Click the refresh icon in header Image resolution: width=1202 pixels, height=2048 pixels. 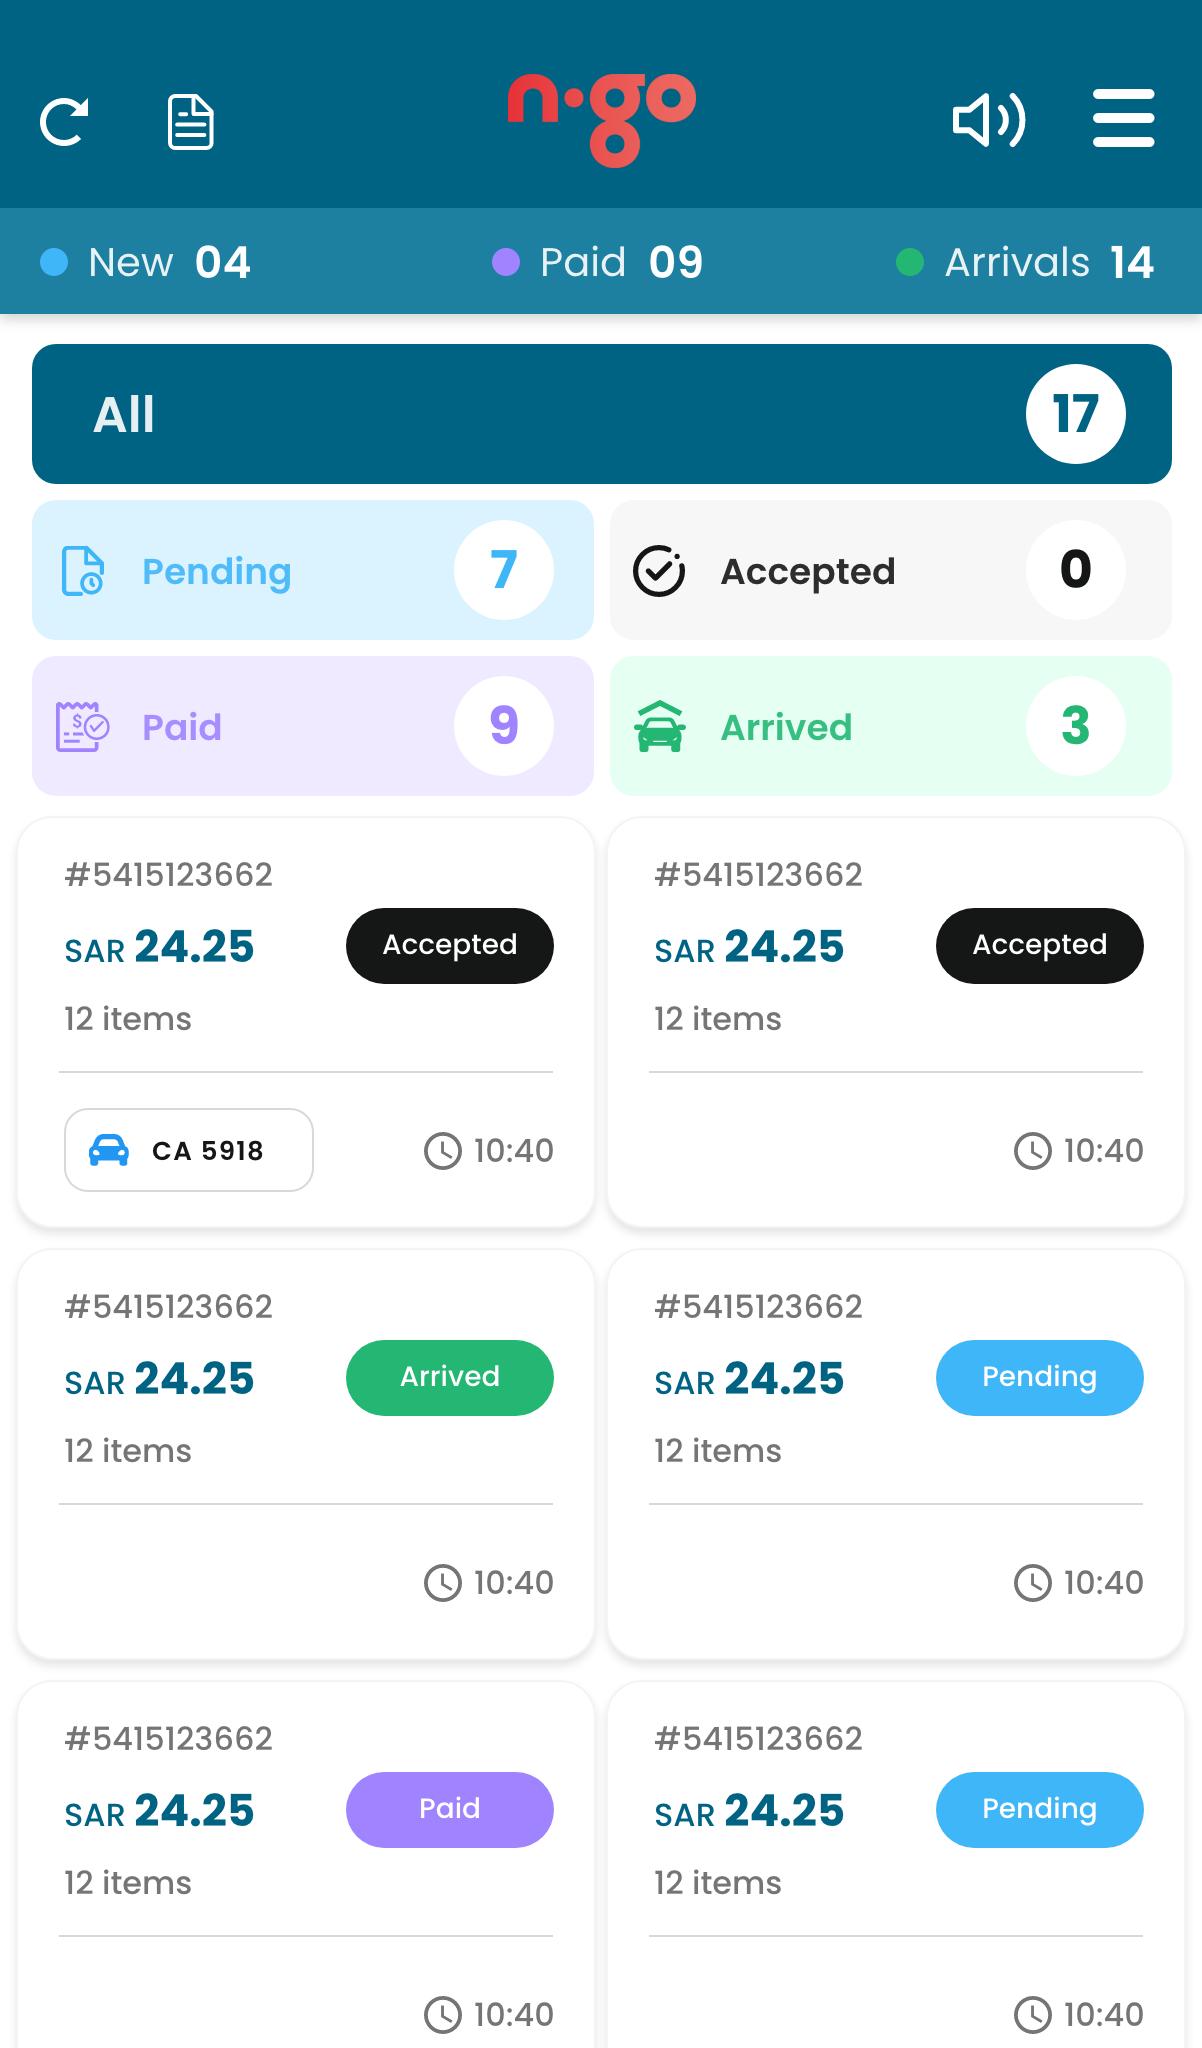point(64,122)
